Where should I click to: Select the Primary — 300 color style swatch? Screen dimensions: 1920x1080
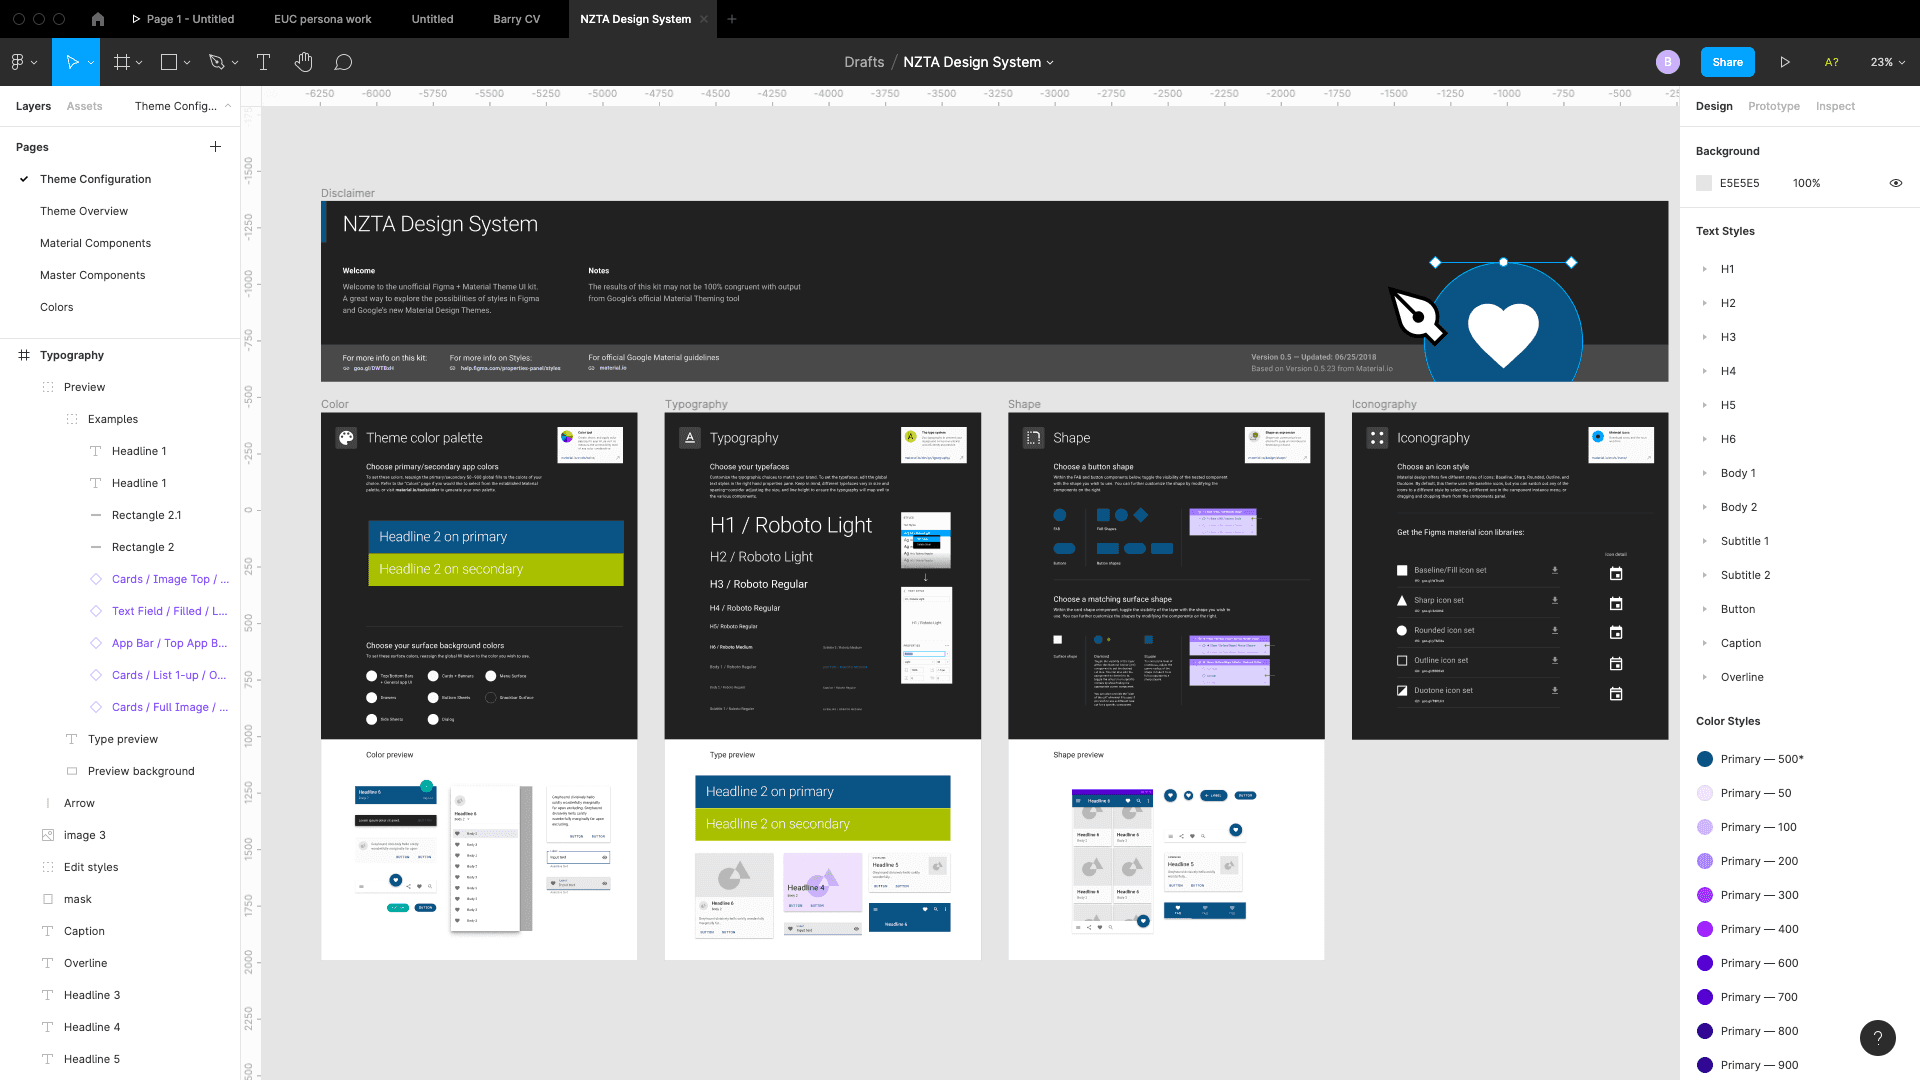tap(1705, 895)
